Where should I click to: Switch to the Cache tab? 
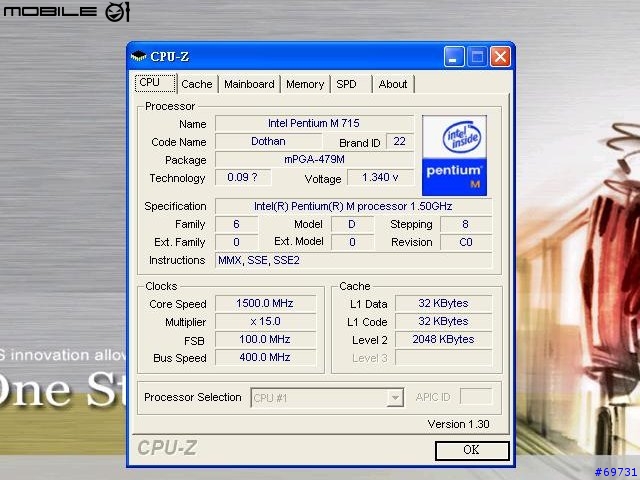(197, 84)
